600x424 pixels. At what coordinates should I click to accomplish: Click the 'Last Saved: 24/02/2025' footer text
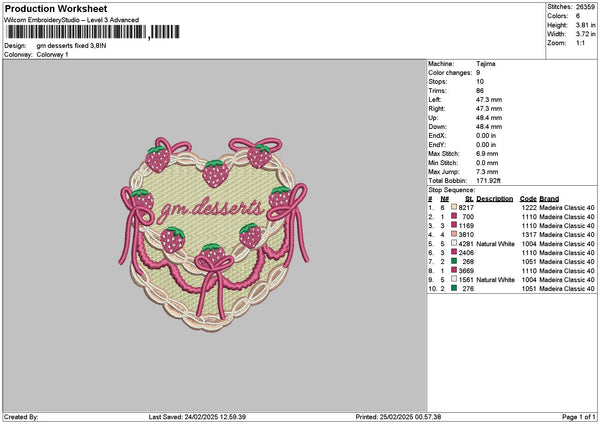coord(197,417)
